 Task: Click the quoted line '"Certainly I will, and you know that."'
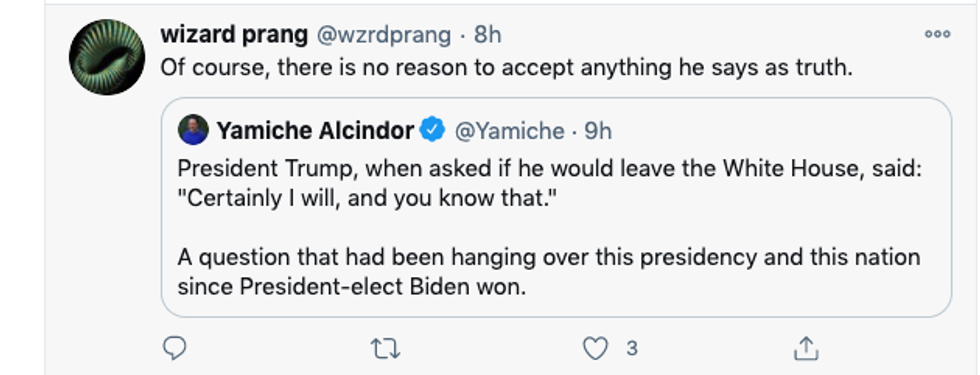(x=367, y=199)
